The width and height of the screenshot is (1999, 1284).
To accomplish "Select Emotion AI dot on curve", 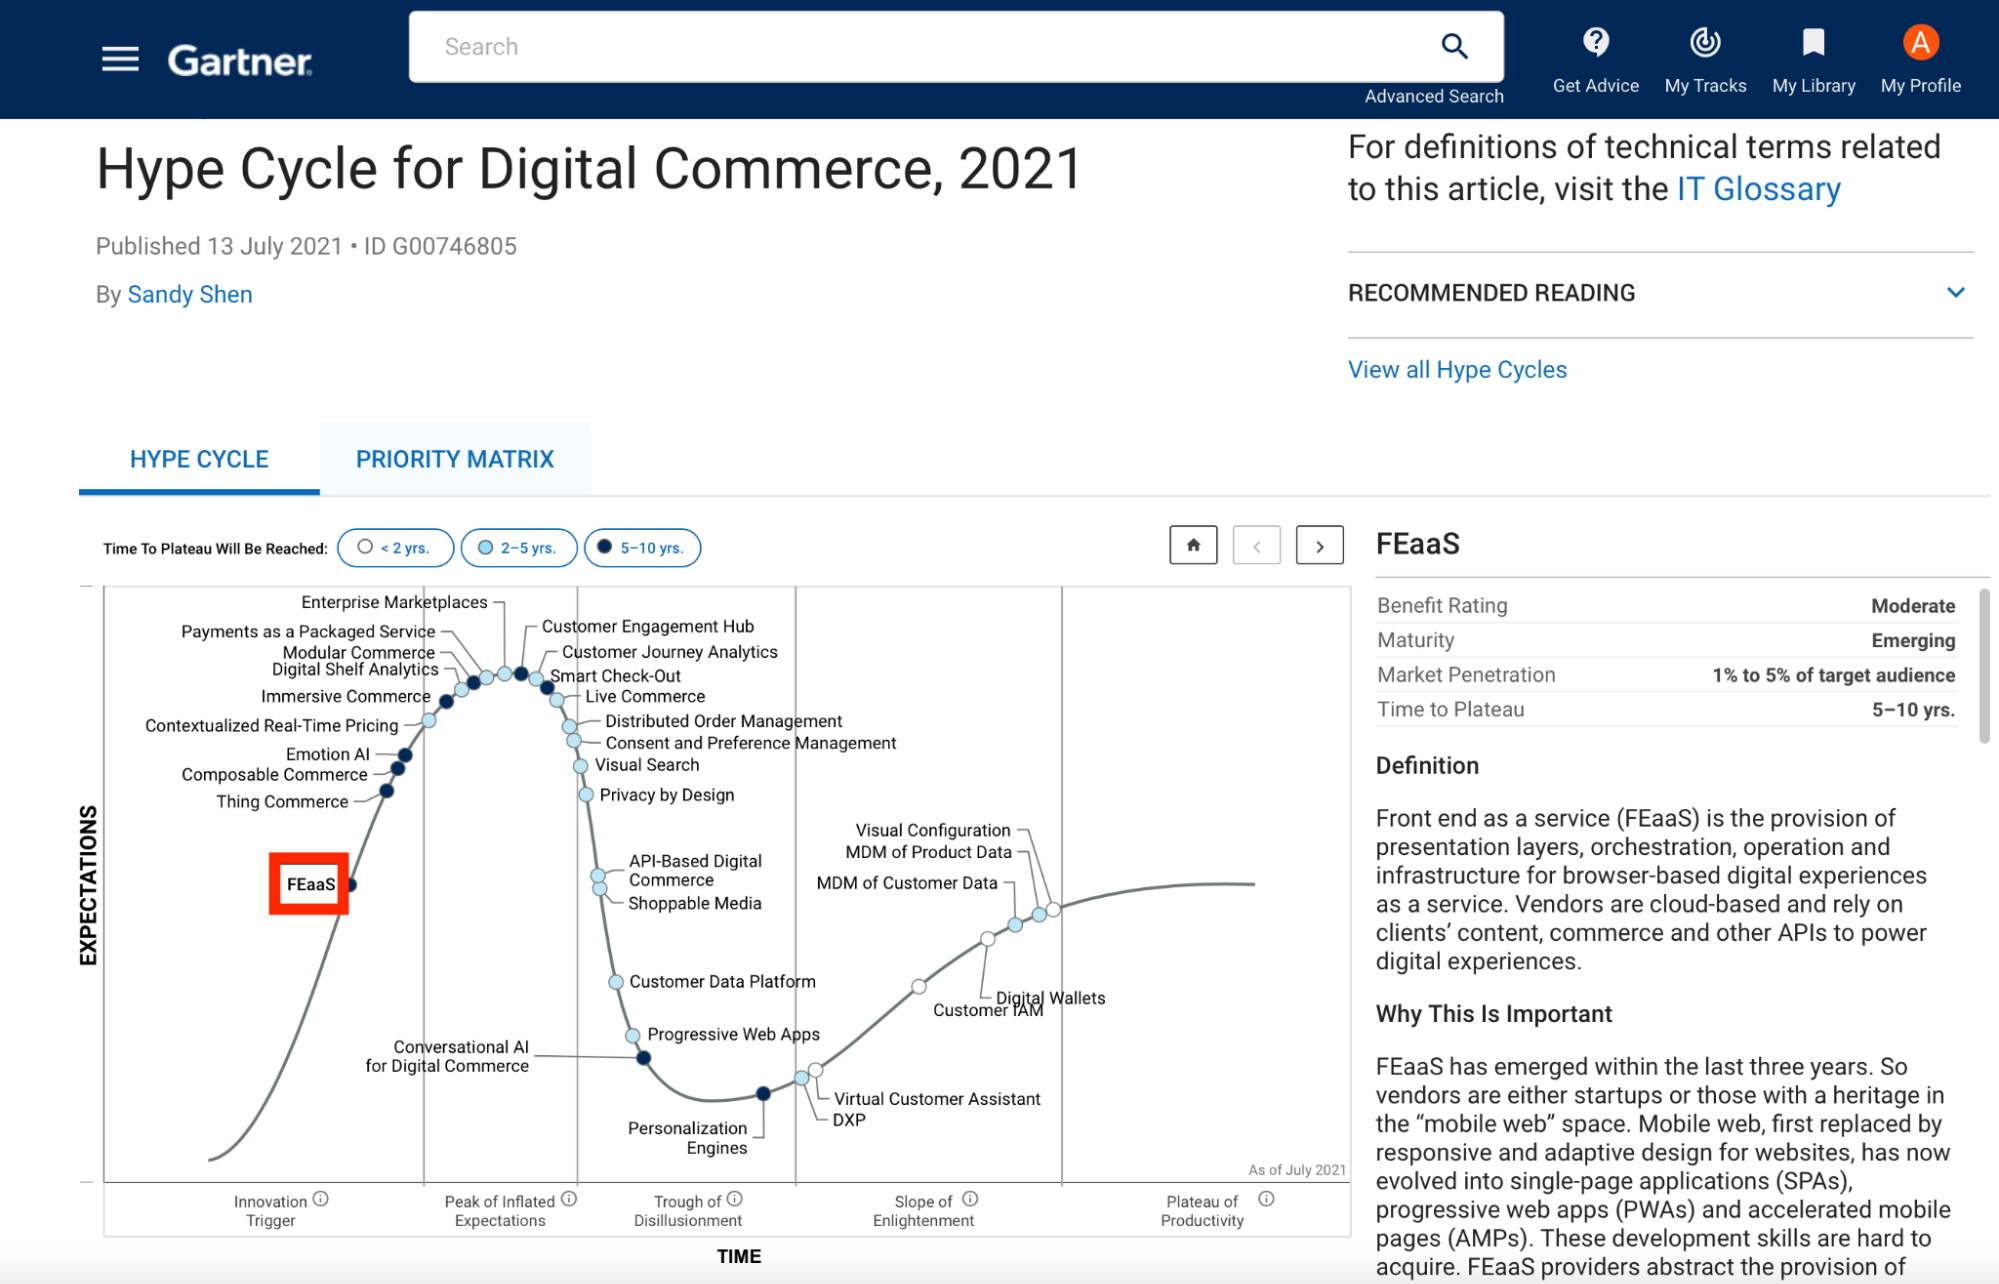I will click(x=404, y=755).
